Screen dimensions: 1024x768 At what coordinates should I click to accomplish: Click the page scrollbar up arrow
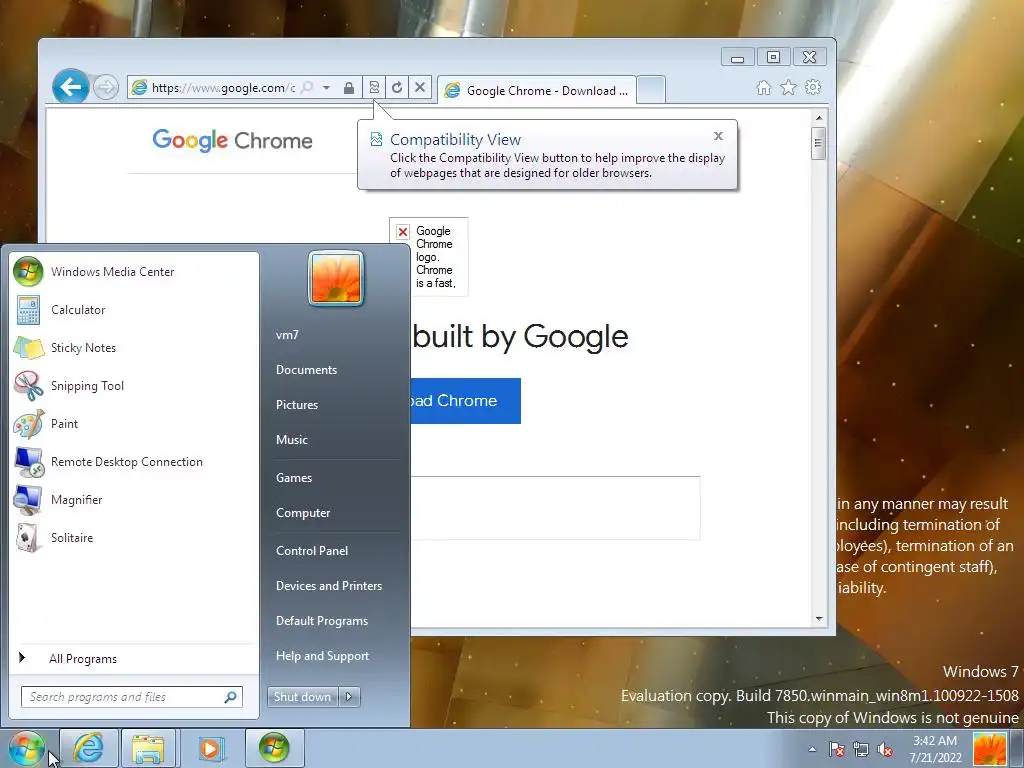point(818,118)
